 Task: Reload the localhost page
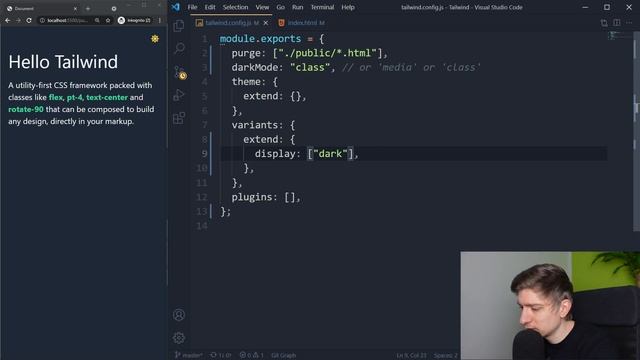[29, 20]
